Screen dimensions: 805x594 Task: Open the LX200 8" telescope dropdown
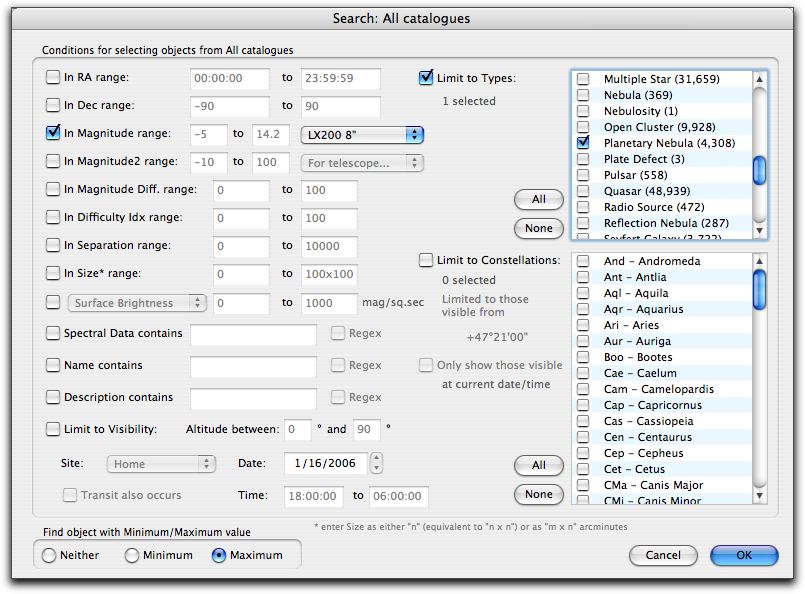[362, 134]
